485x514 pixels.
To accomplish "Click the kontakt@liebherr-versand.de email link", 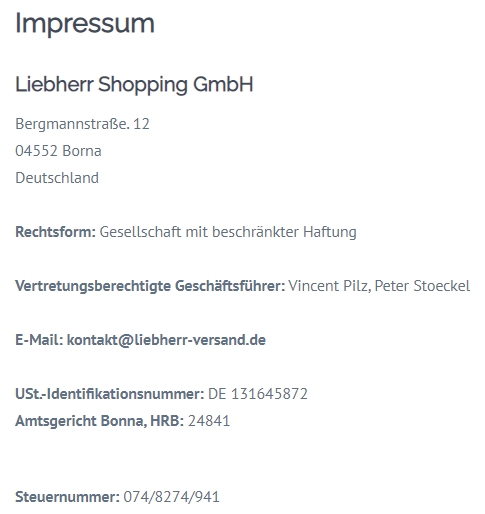I will 166,340.
